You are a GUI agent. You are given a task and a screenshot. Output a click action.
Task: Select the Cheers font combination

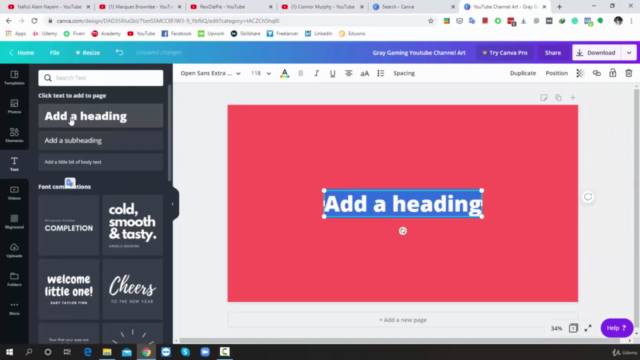coord(133,289)
